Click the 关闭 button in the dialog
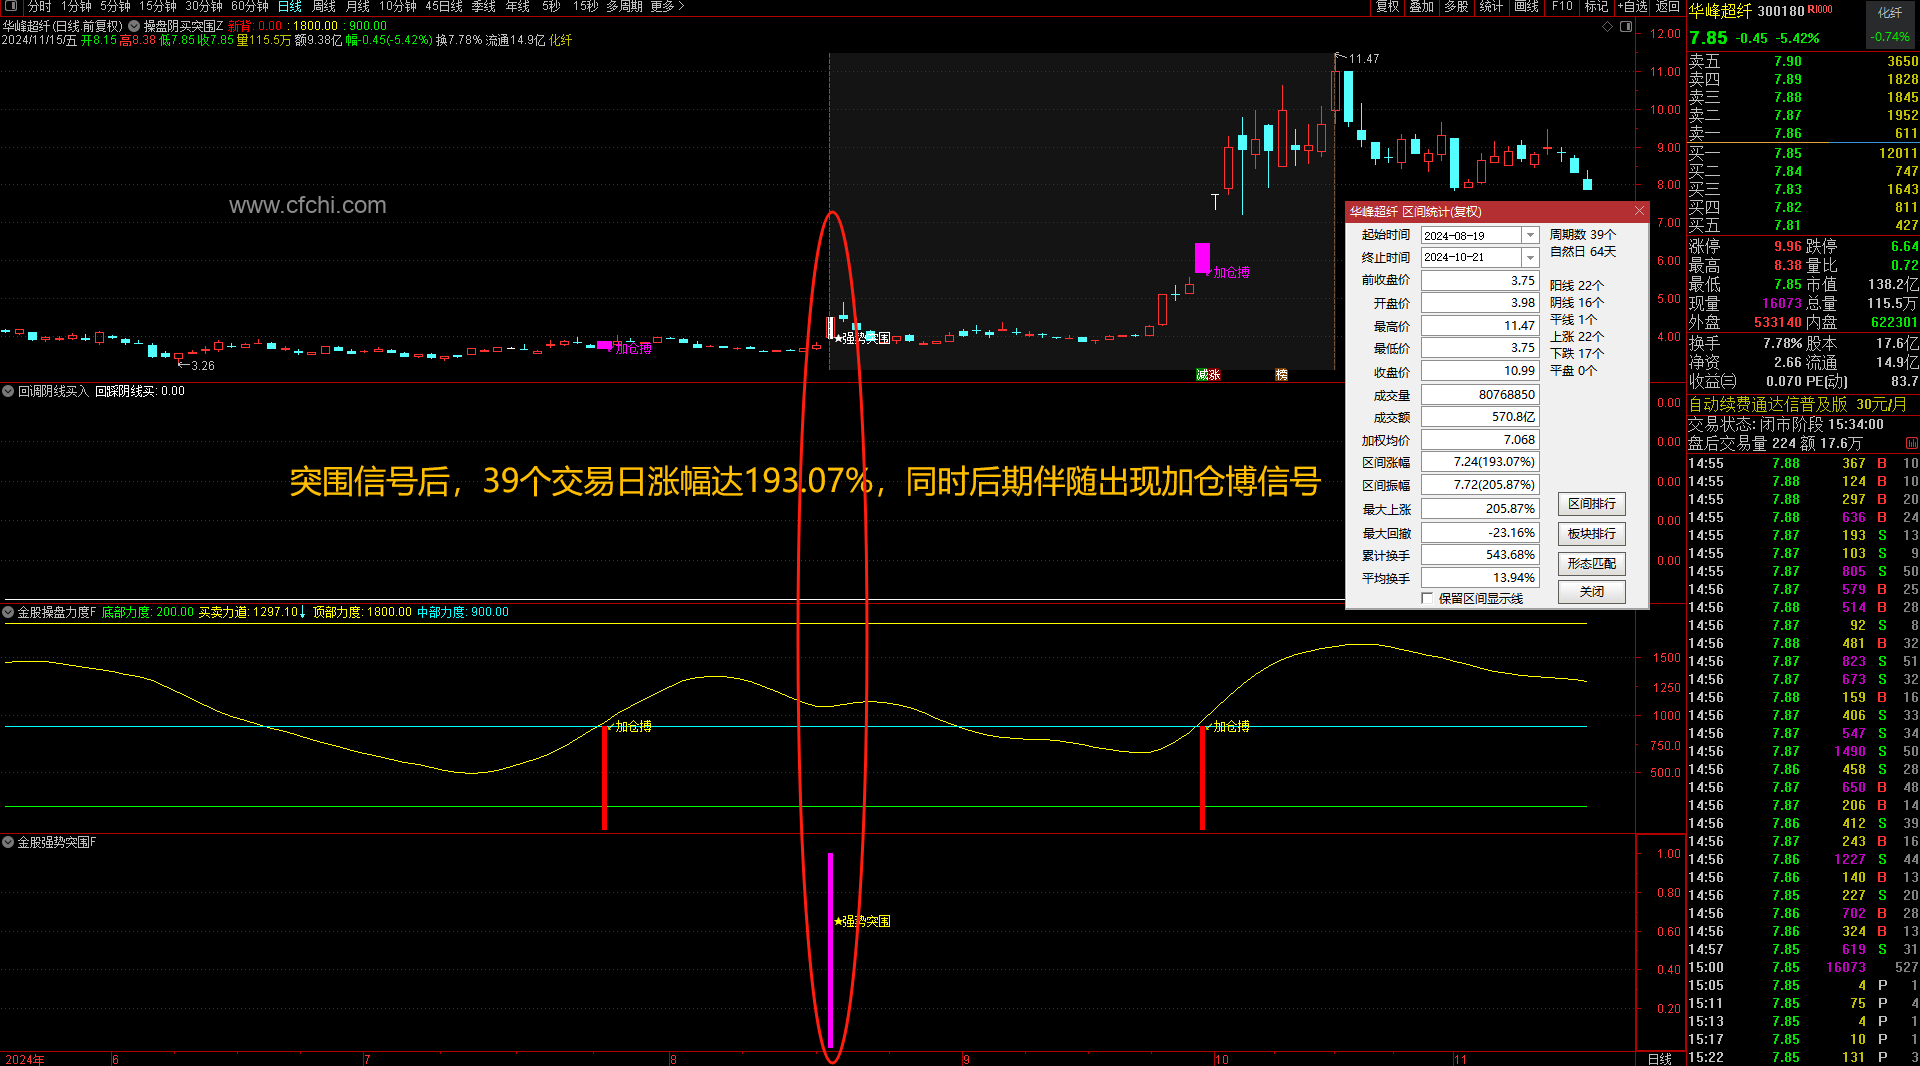This screenshot has width=1920, height=1066. 1591,592
